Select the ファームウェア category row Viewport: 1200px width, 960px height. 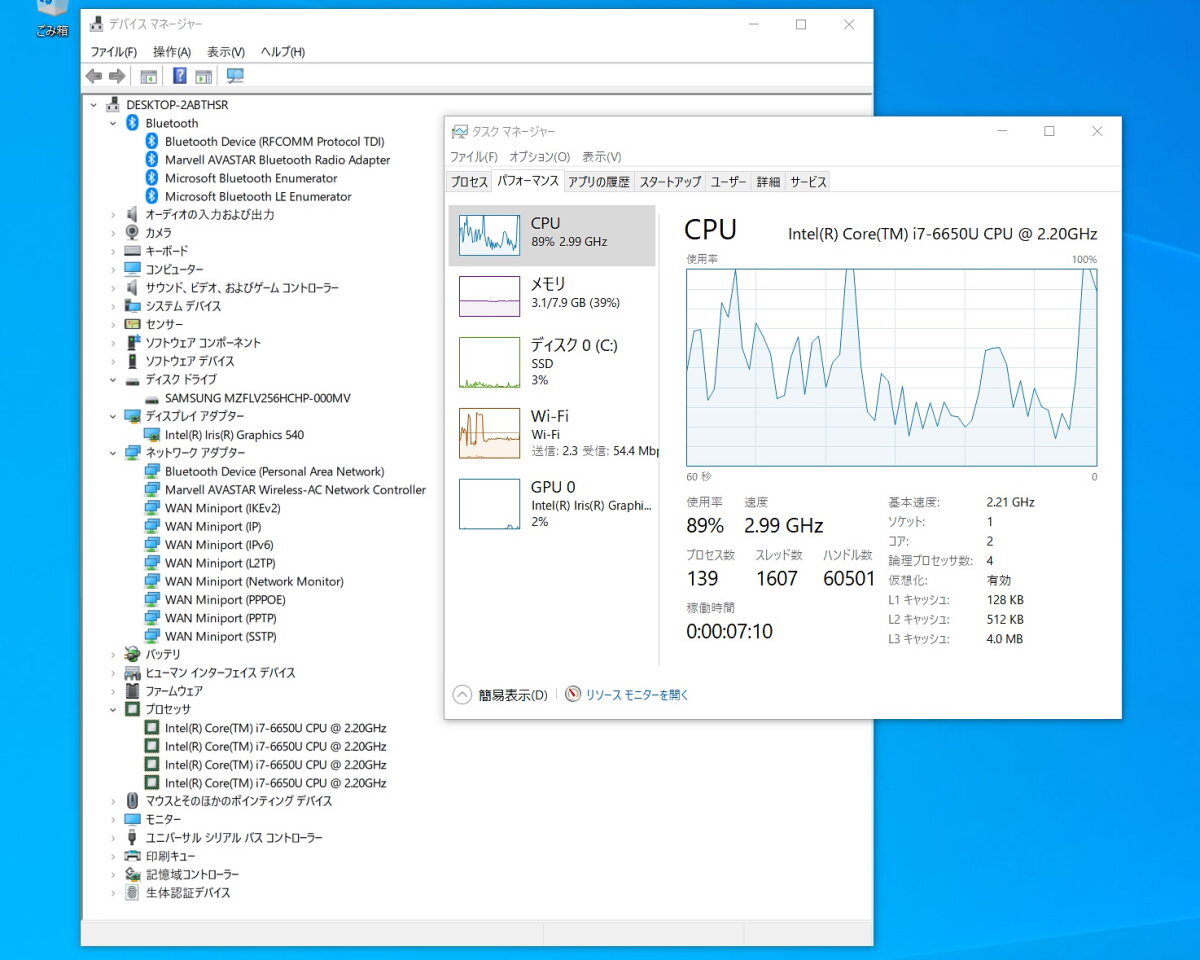pos(163,691)
